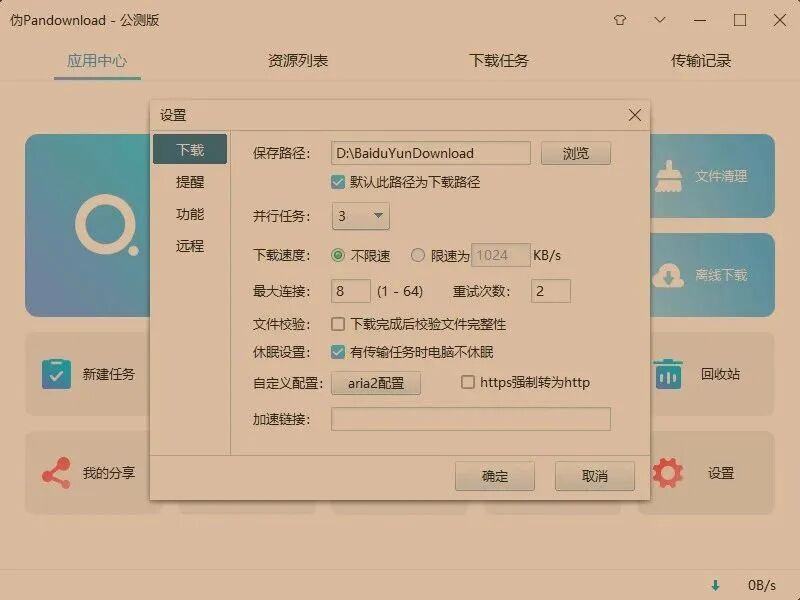Select the 提醒 settings category
Image resolution: width=800 pixels, height=600 pixels.
190,182
